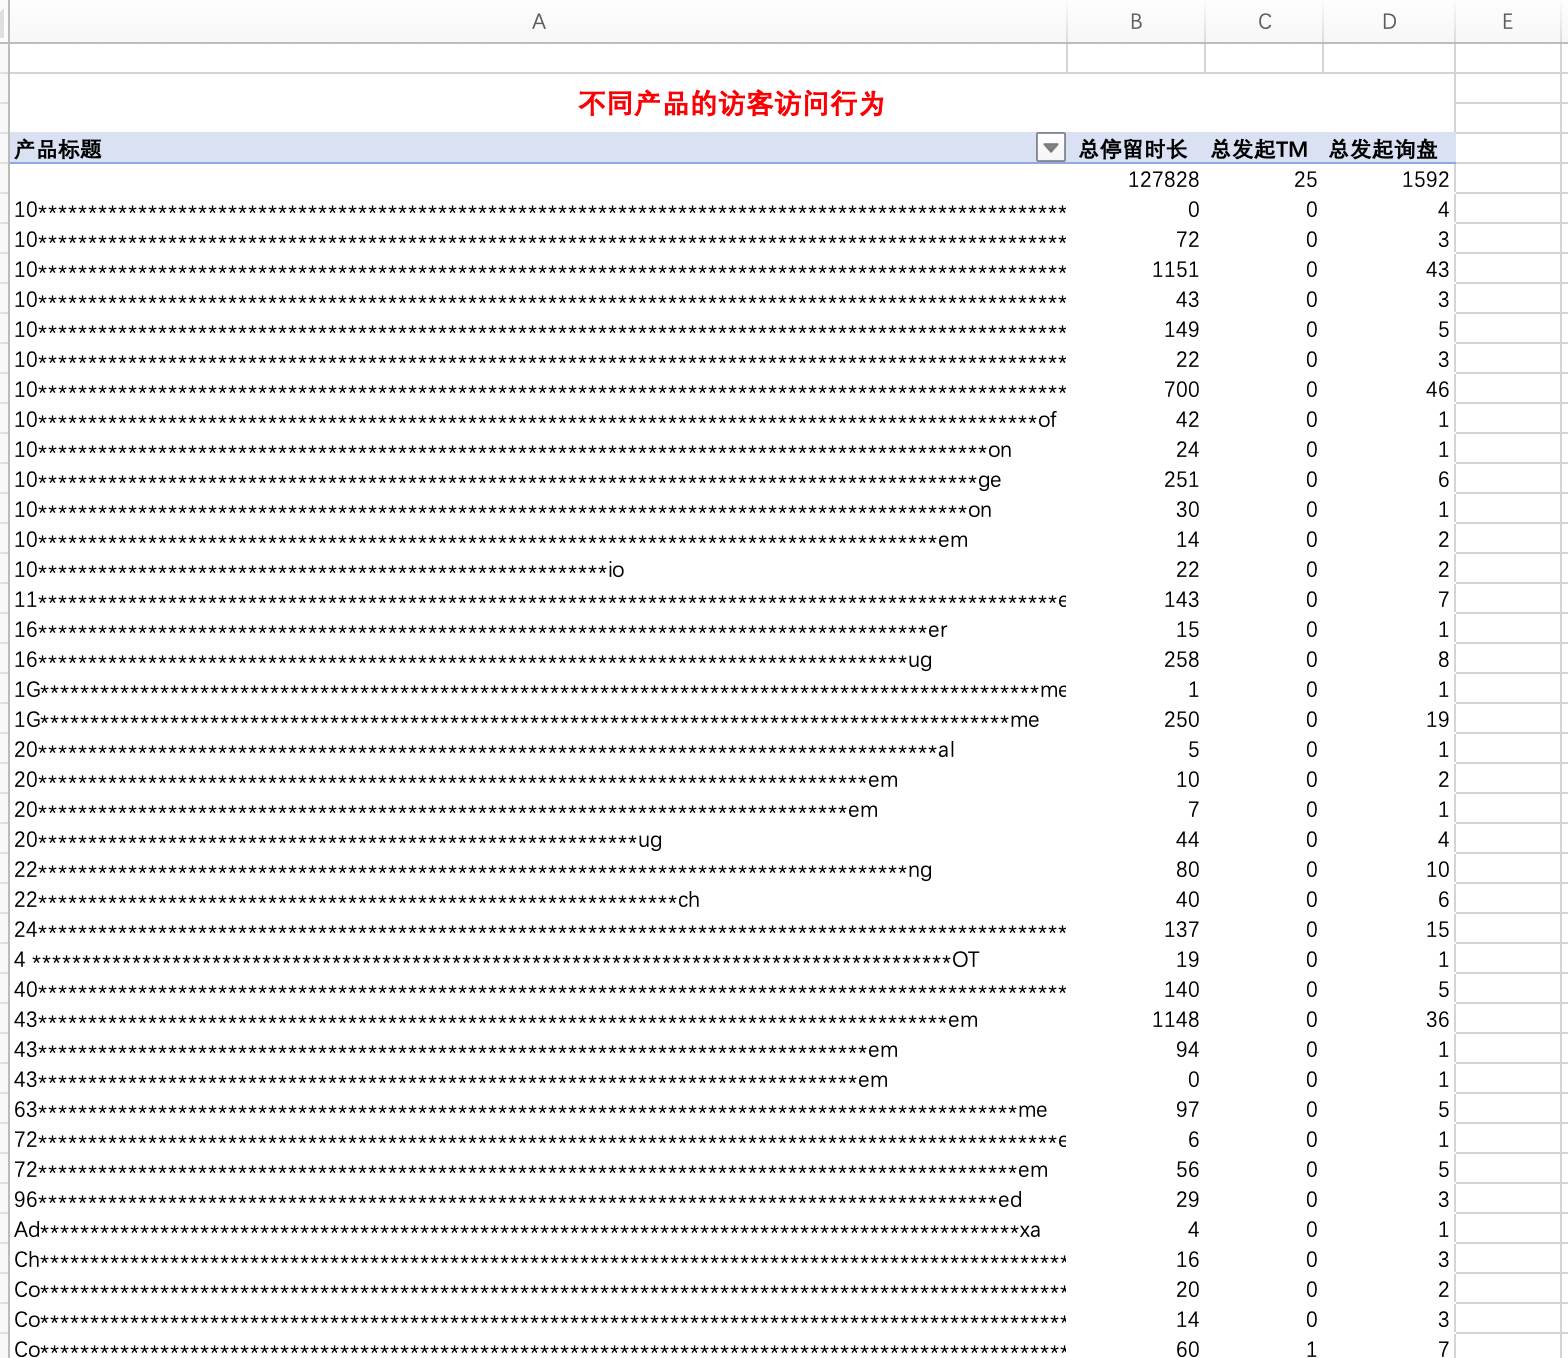This screenshot has width=1568, height=1358.
Task: Select product row starting with 11
Action: point(538,599)
